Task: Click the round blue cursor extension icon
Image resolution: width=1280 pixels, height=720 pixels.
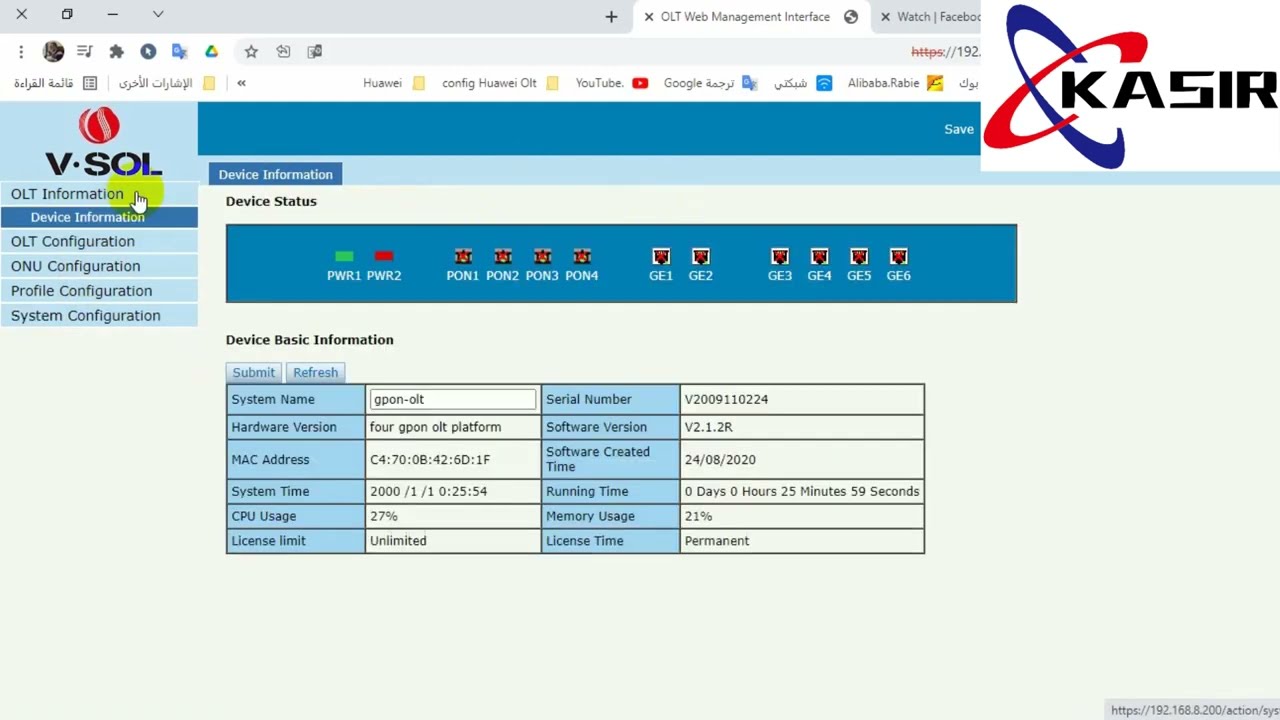Action: (x=148, y=51)
